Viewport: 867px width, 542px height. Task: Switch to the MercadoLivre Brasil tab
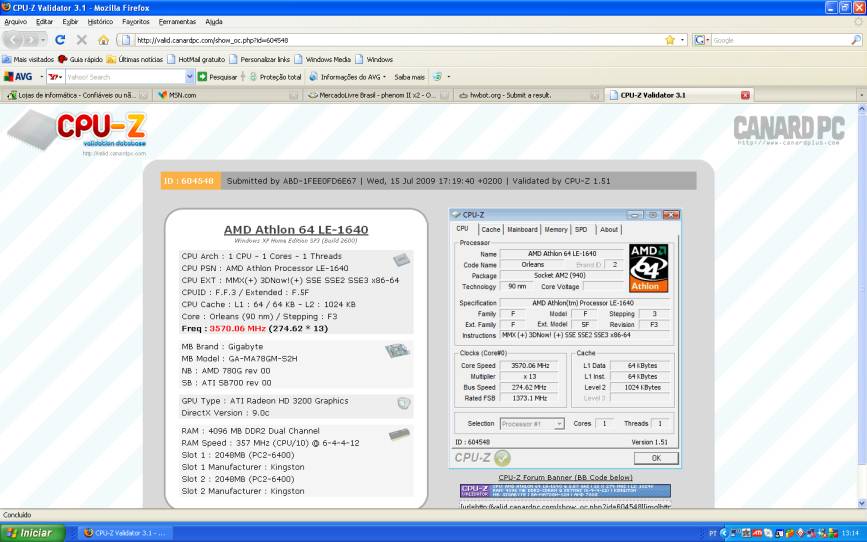[x=378, y=95]
